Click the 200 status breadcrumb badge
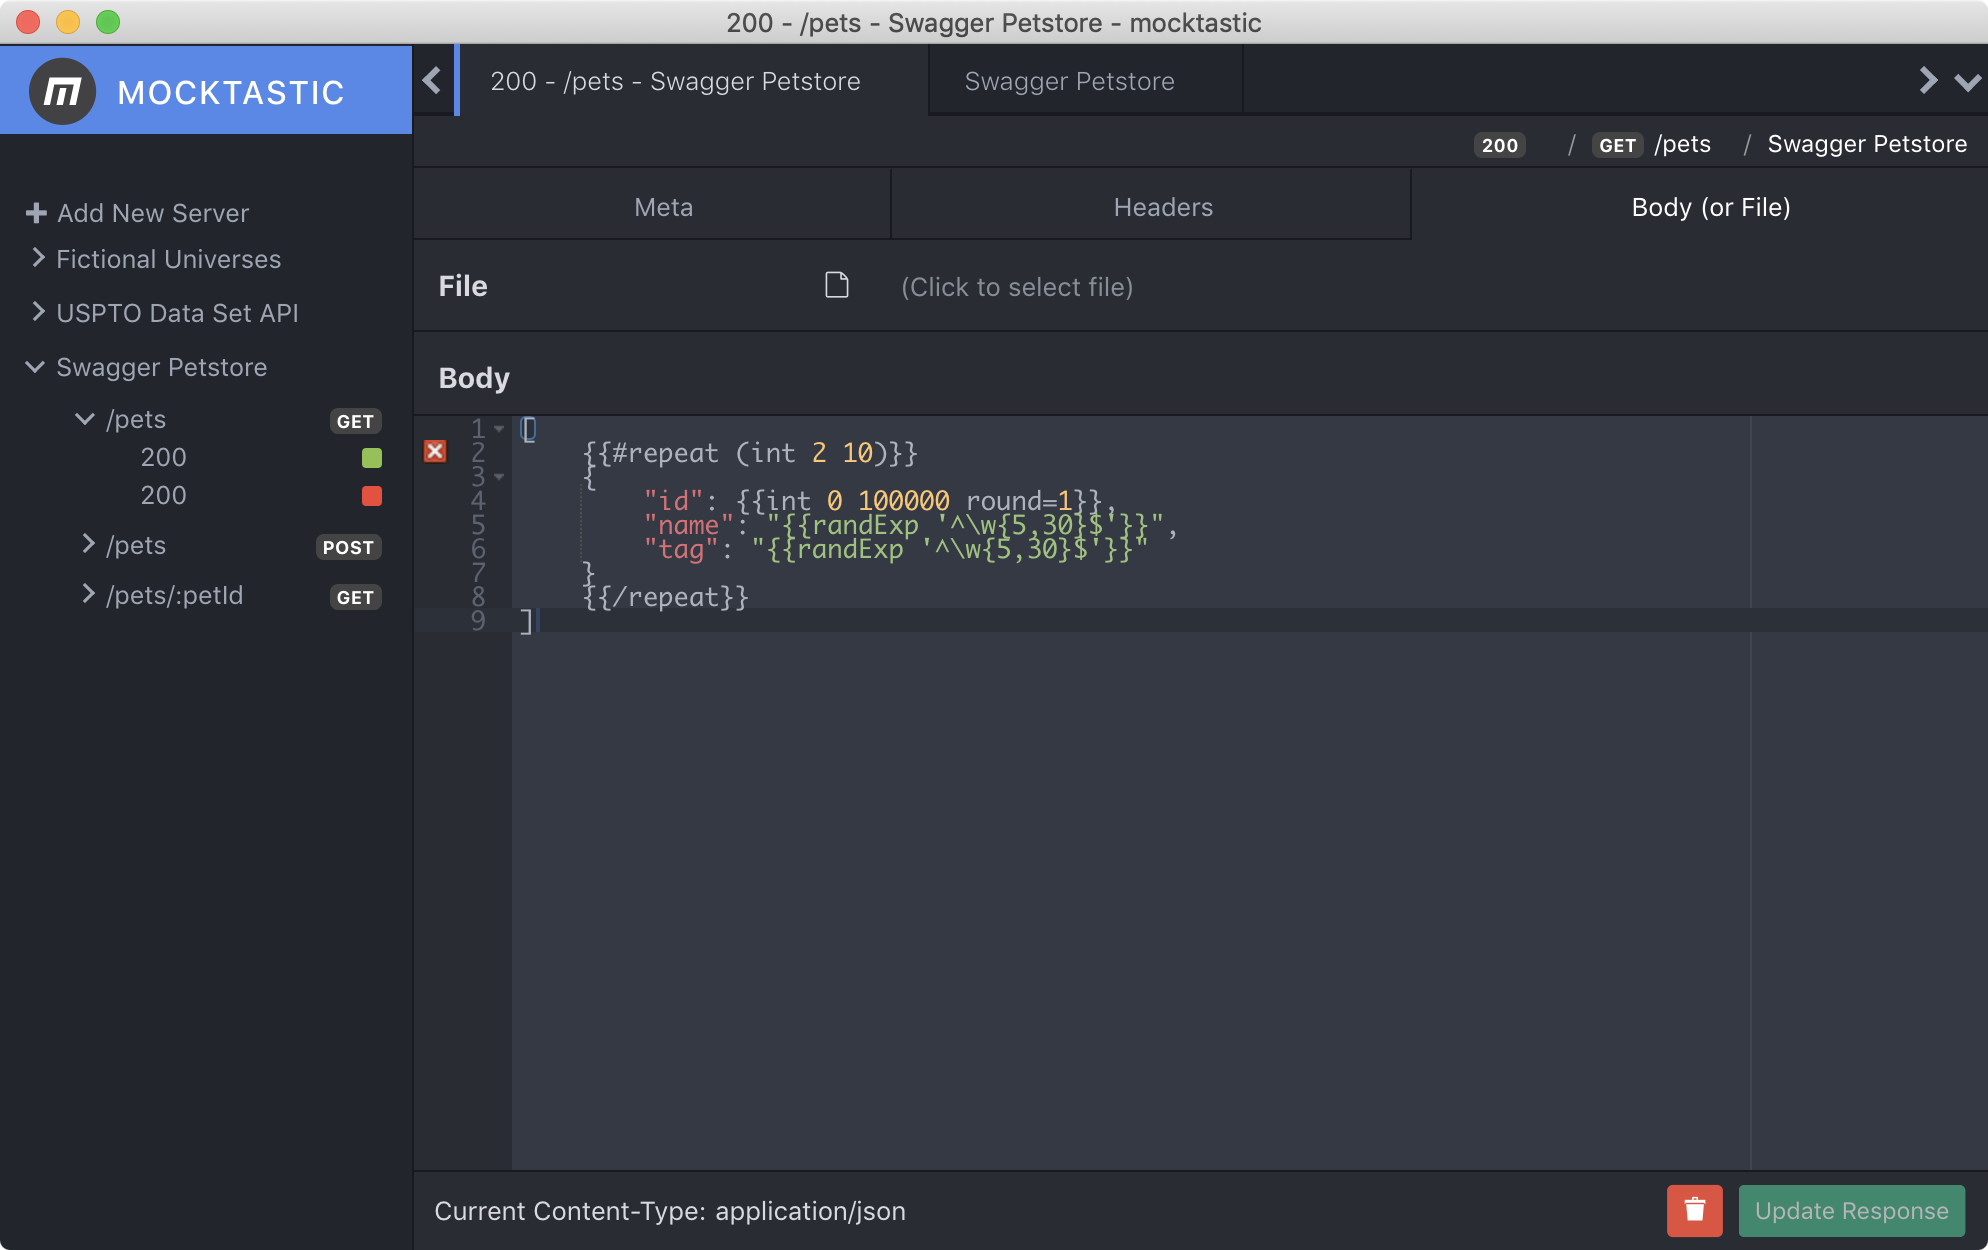1988x1250 pixels. (x=1500, y=145)
